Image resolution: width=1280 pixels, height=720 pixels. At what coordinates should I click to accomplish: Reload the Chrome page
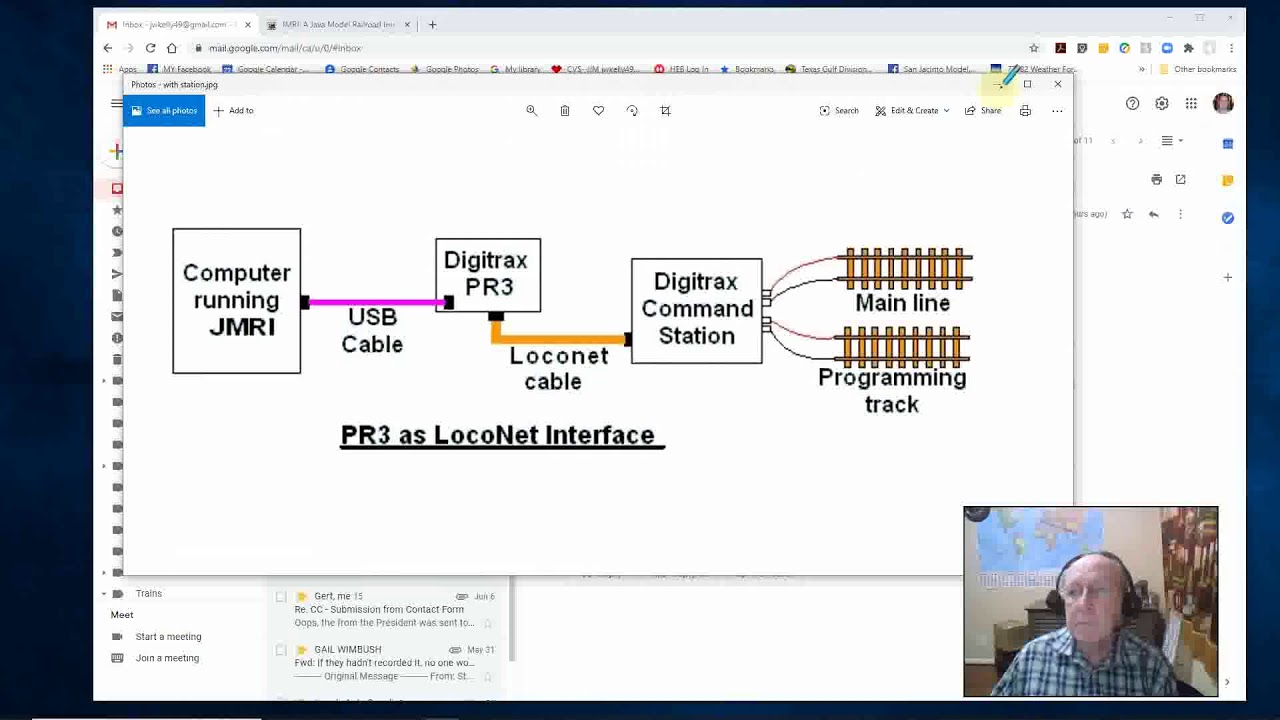click(x=150, y=48)
